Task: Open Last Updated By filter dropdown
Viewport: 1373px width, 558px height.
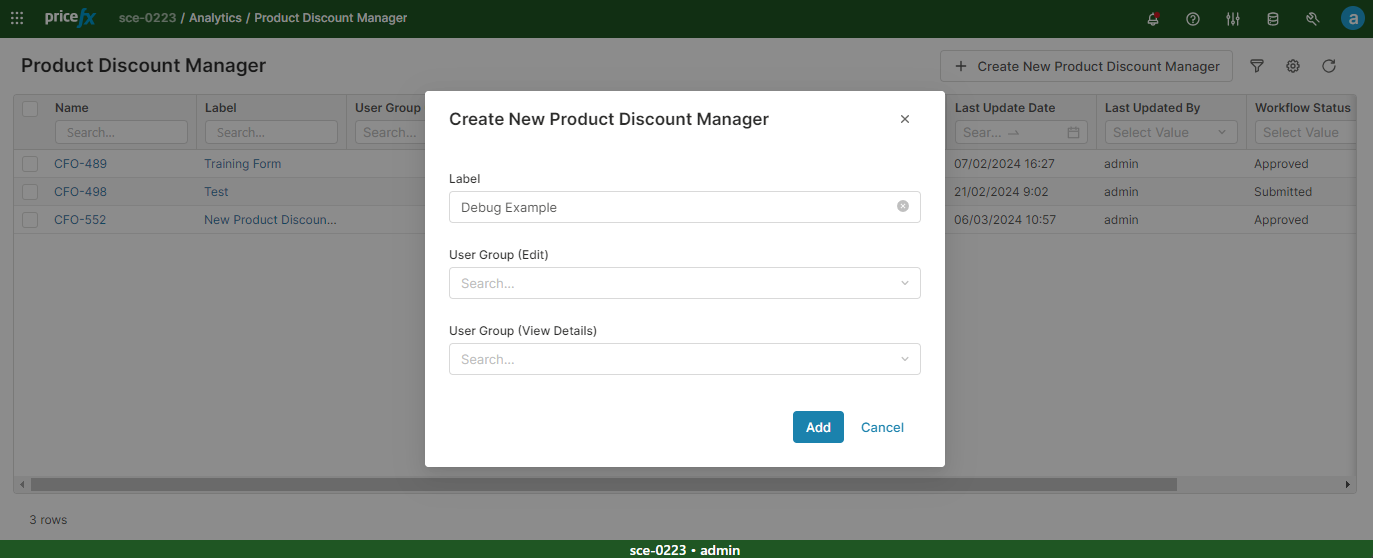Action: point(1171,132)
